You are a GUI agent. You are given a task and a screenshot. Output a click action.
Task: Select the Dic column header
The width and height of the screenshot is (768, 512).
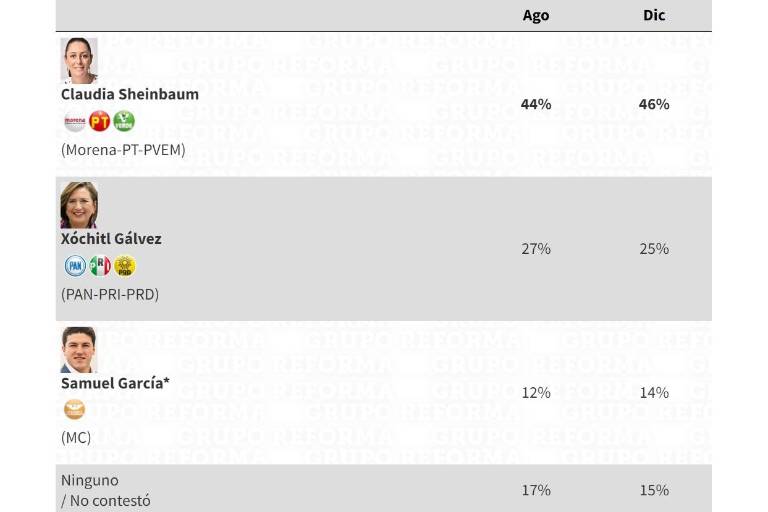(654, 15)
